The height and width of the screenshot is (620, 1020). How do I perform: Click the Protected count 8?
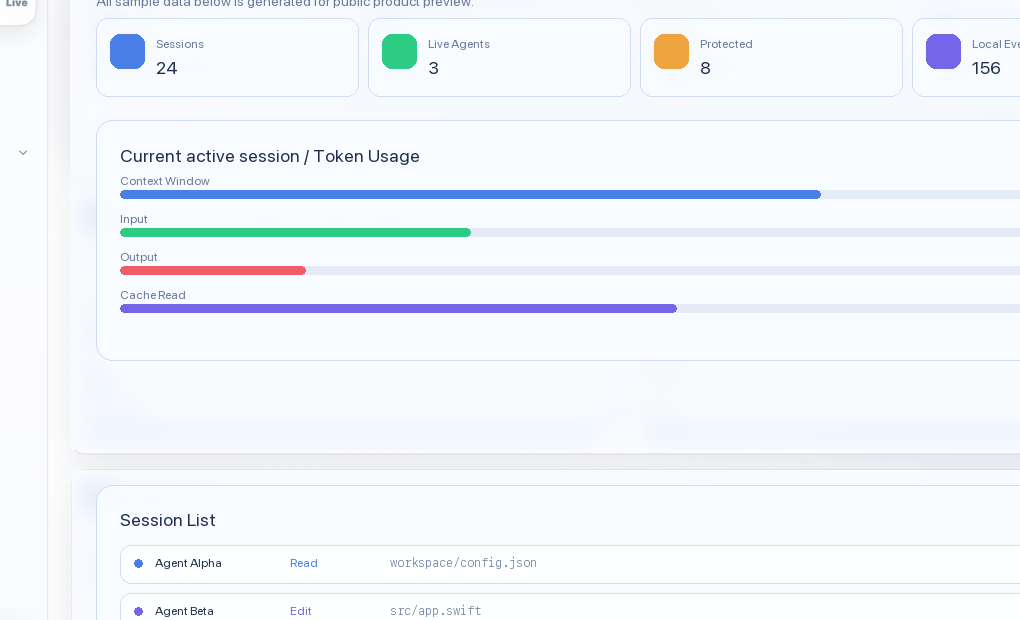point(705,68)
